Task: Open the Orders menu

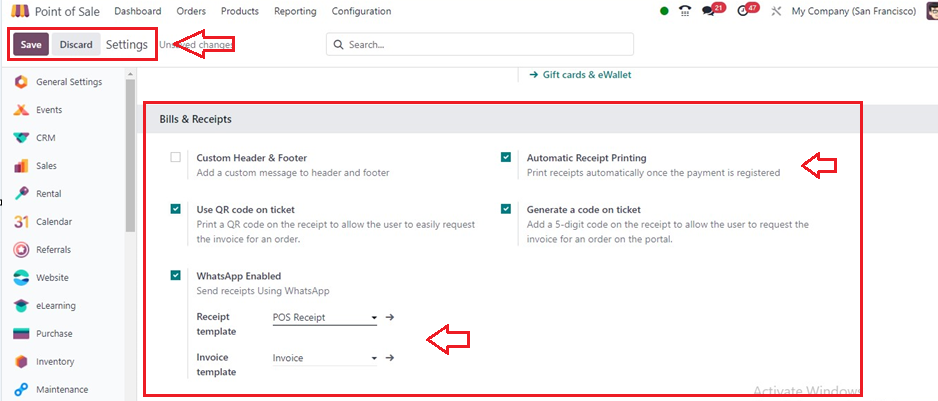Action: [x=191, y=11]
